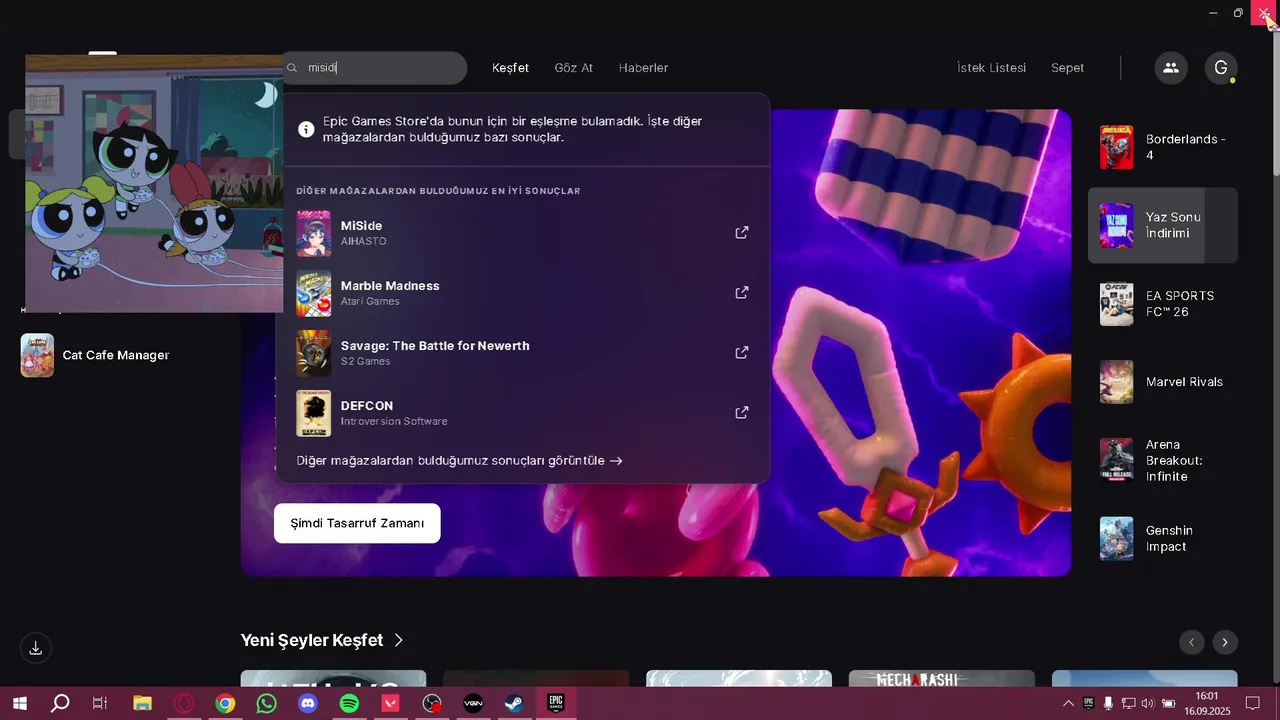The image size is (1280, 720).
Task: Click the Borderlands 4 thumbnail image
Action: click(1117, 147)
